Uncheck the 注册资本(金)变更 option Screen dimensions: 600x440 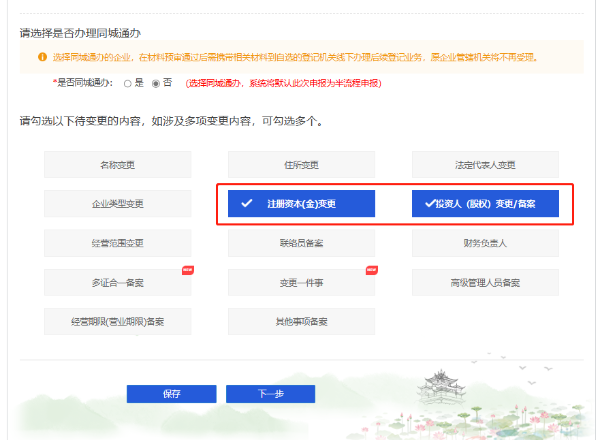pos(301,204)
